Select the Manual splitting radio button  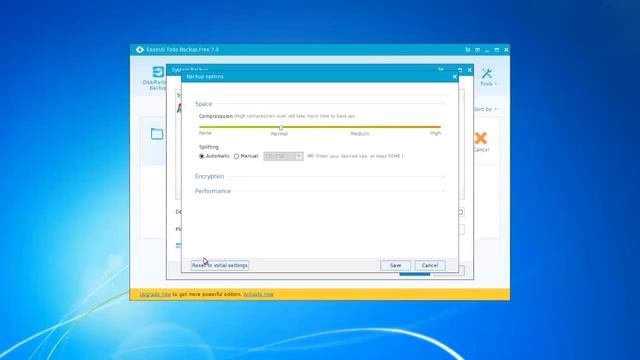tap(236, 156)
